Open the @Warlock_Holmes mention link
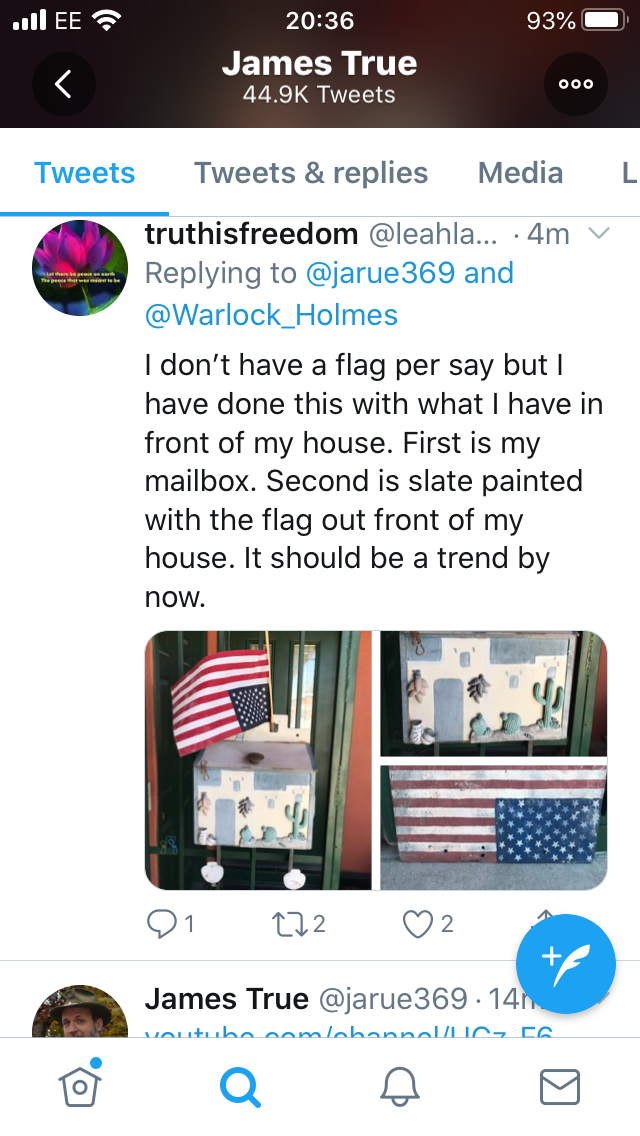Viewport: 640px width, 1136px height. (271, 315)
